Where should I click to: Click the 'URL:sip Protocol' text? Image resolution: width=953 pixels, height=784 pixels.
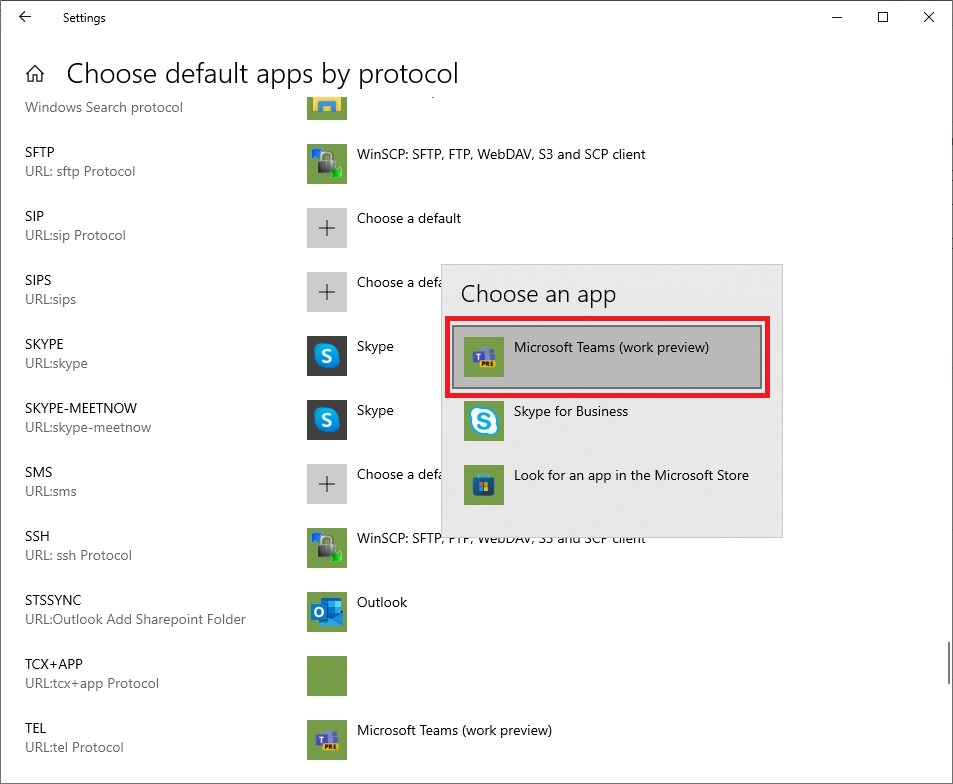[75, 235]
